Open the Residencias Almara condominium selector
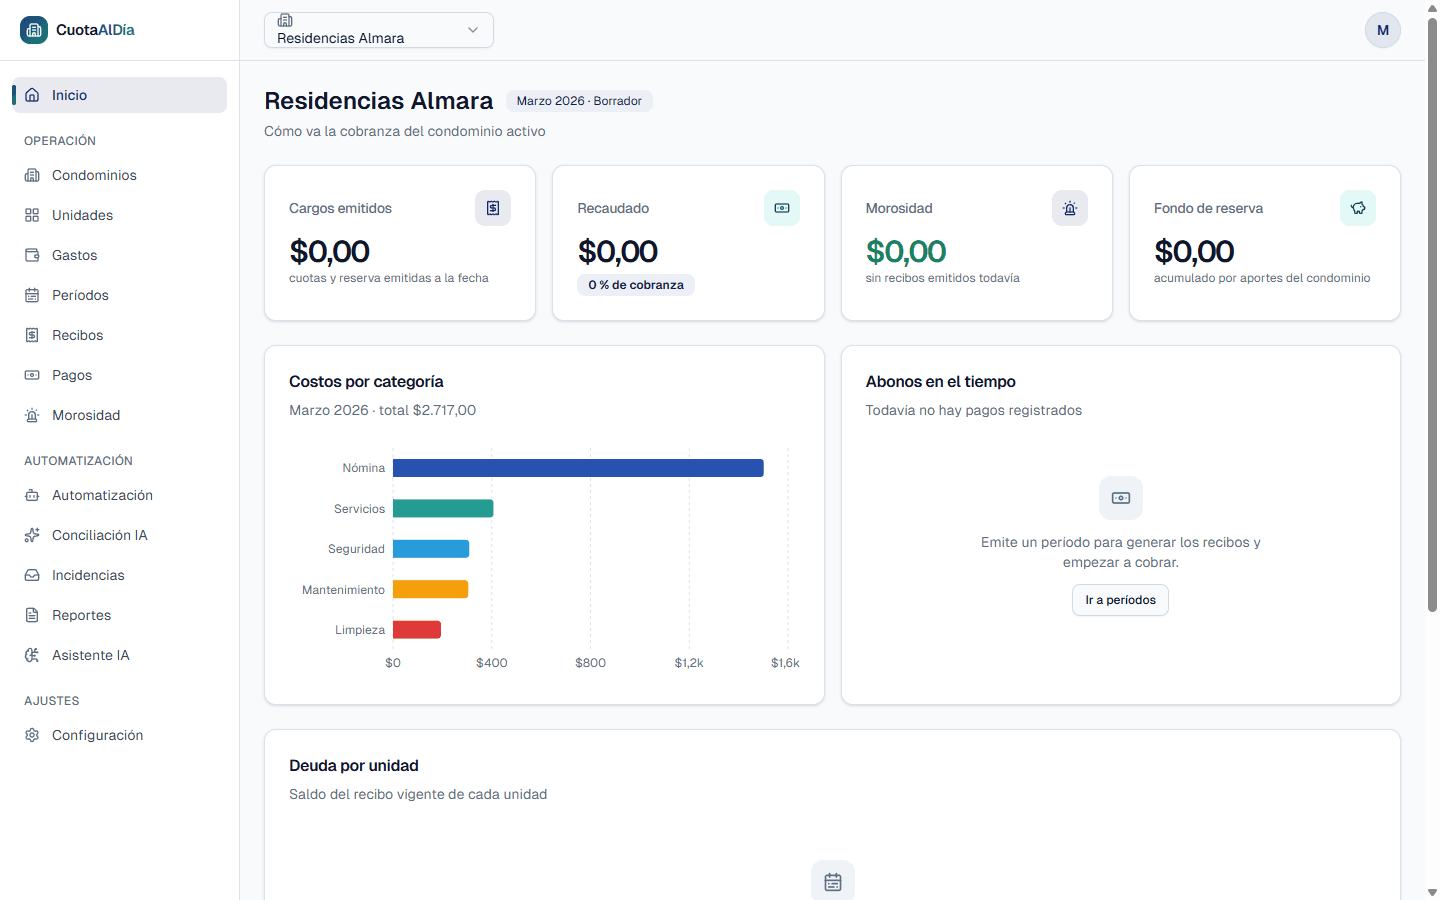 click(x=379, y=30)
